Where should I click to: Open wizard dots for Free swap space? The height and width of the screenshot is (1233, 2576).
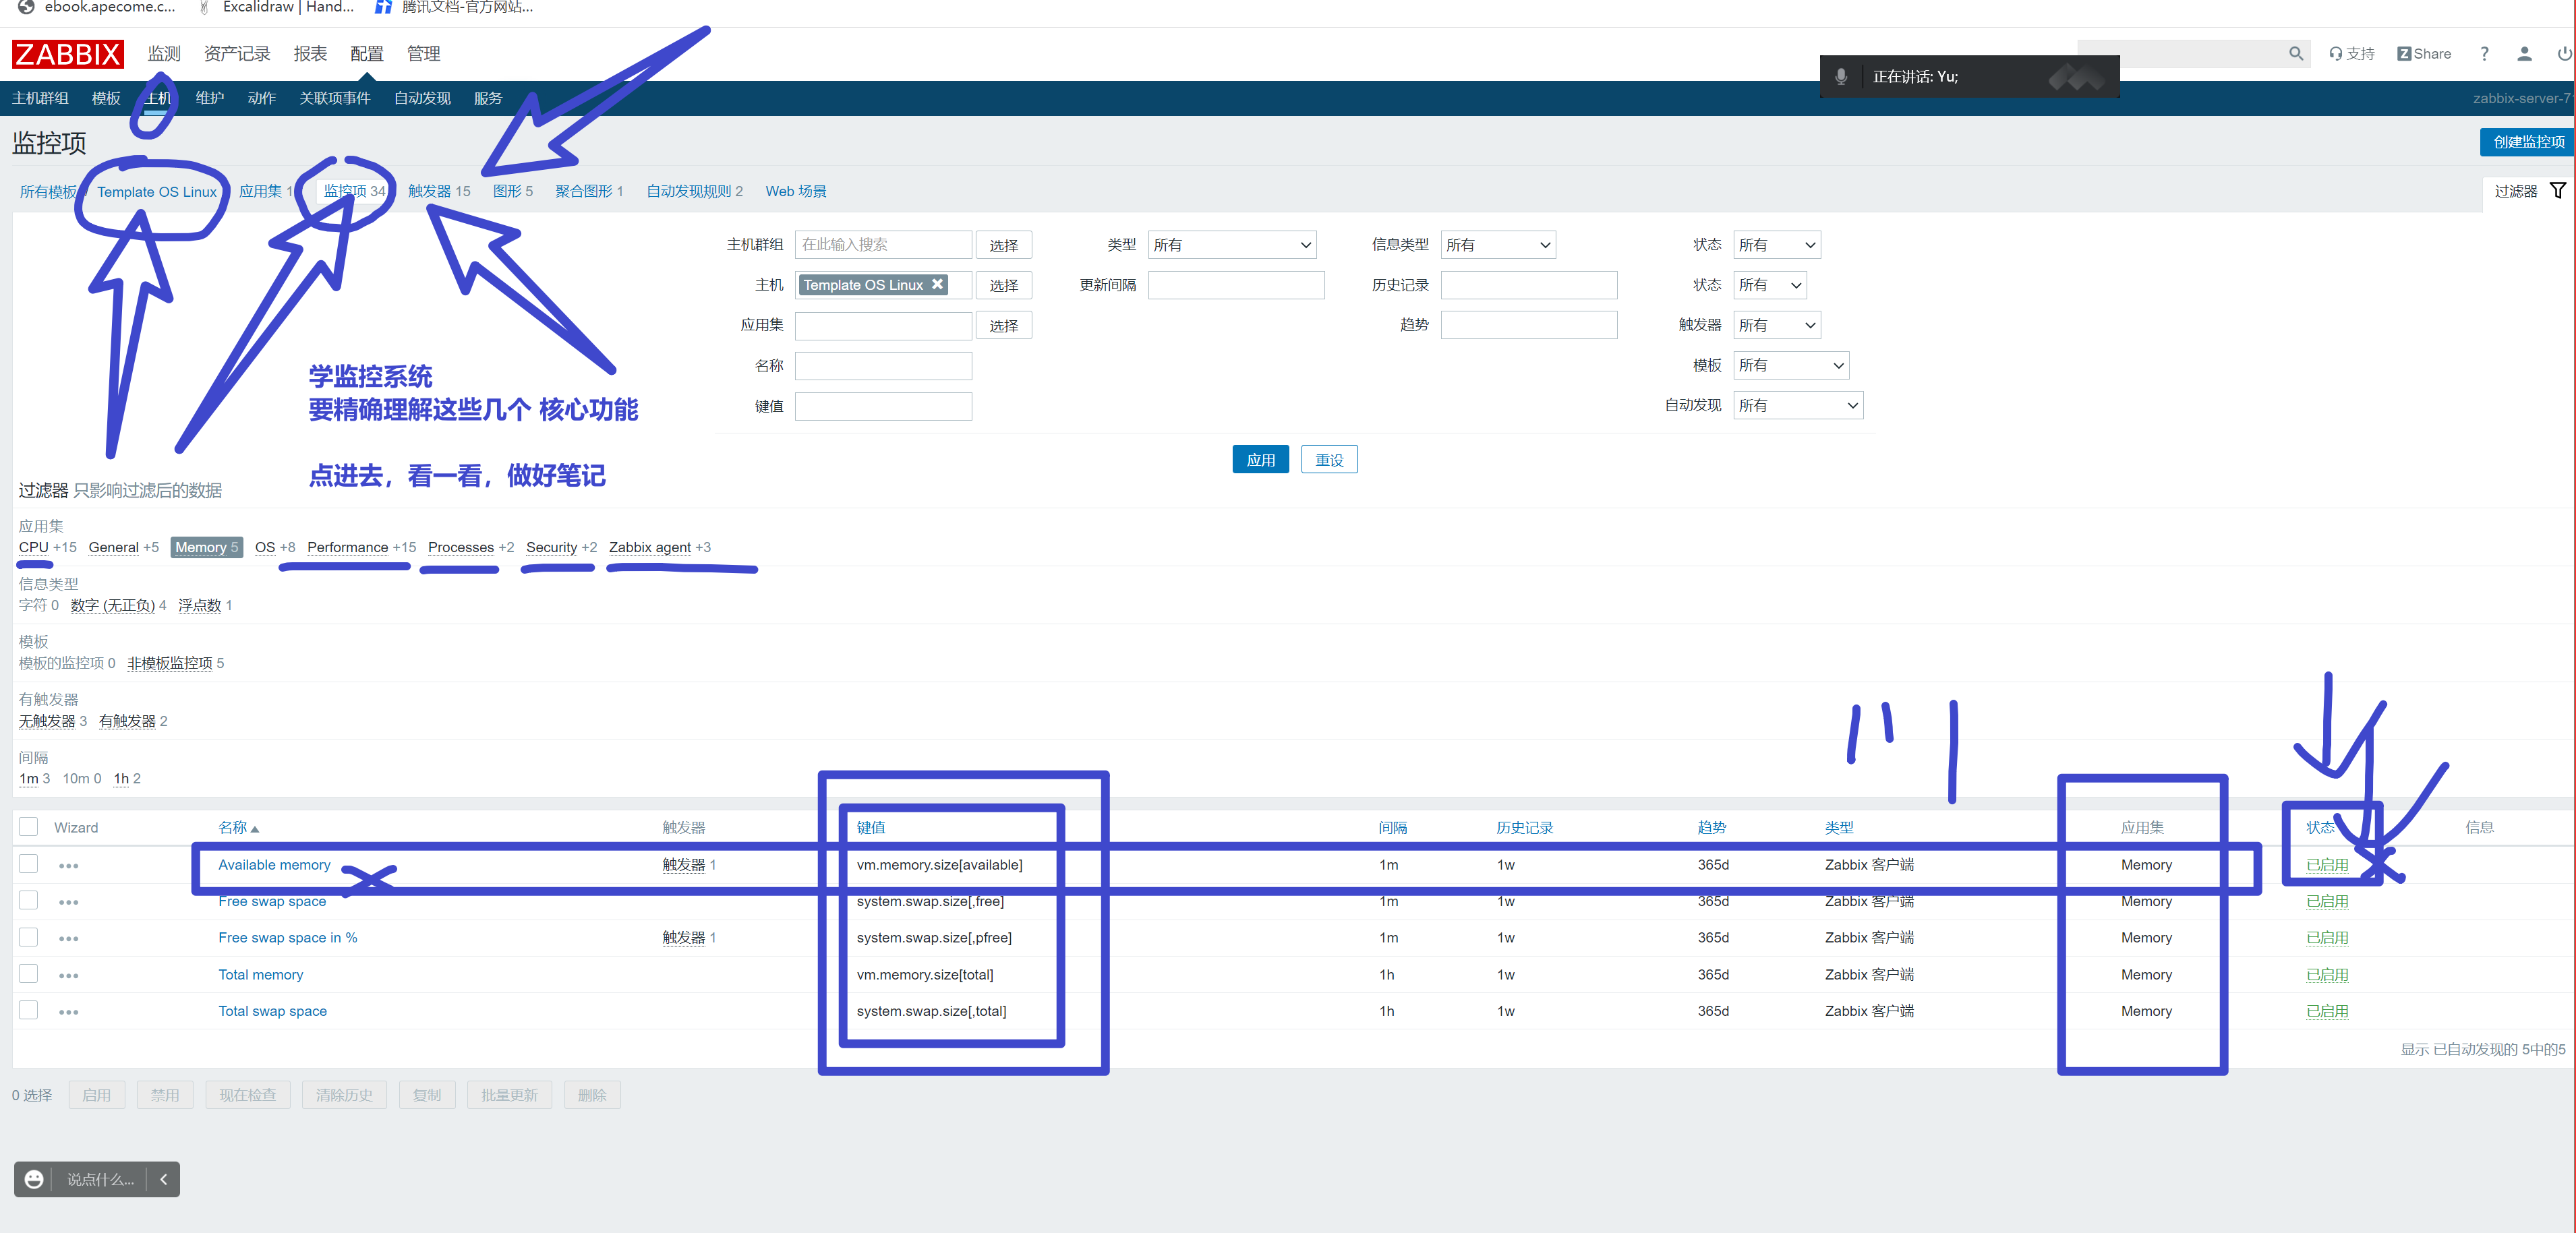click(68, 903)
